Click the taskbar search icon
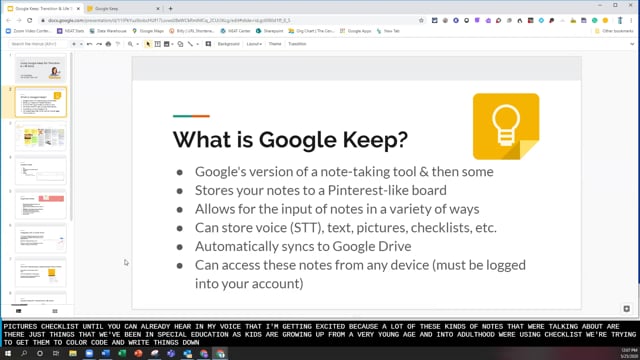This screenshot has width=640, height=360. 24,353
